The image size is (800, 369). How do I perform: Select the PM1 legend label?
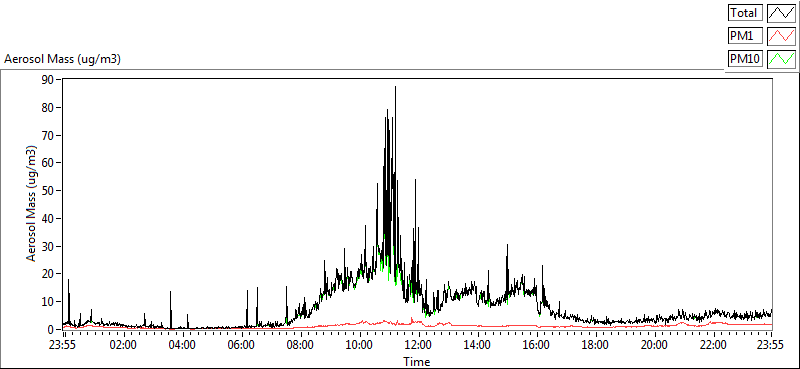[x=744, y=36]
